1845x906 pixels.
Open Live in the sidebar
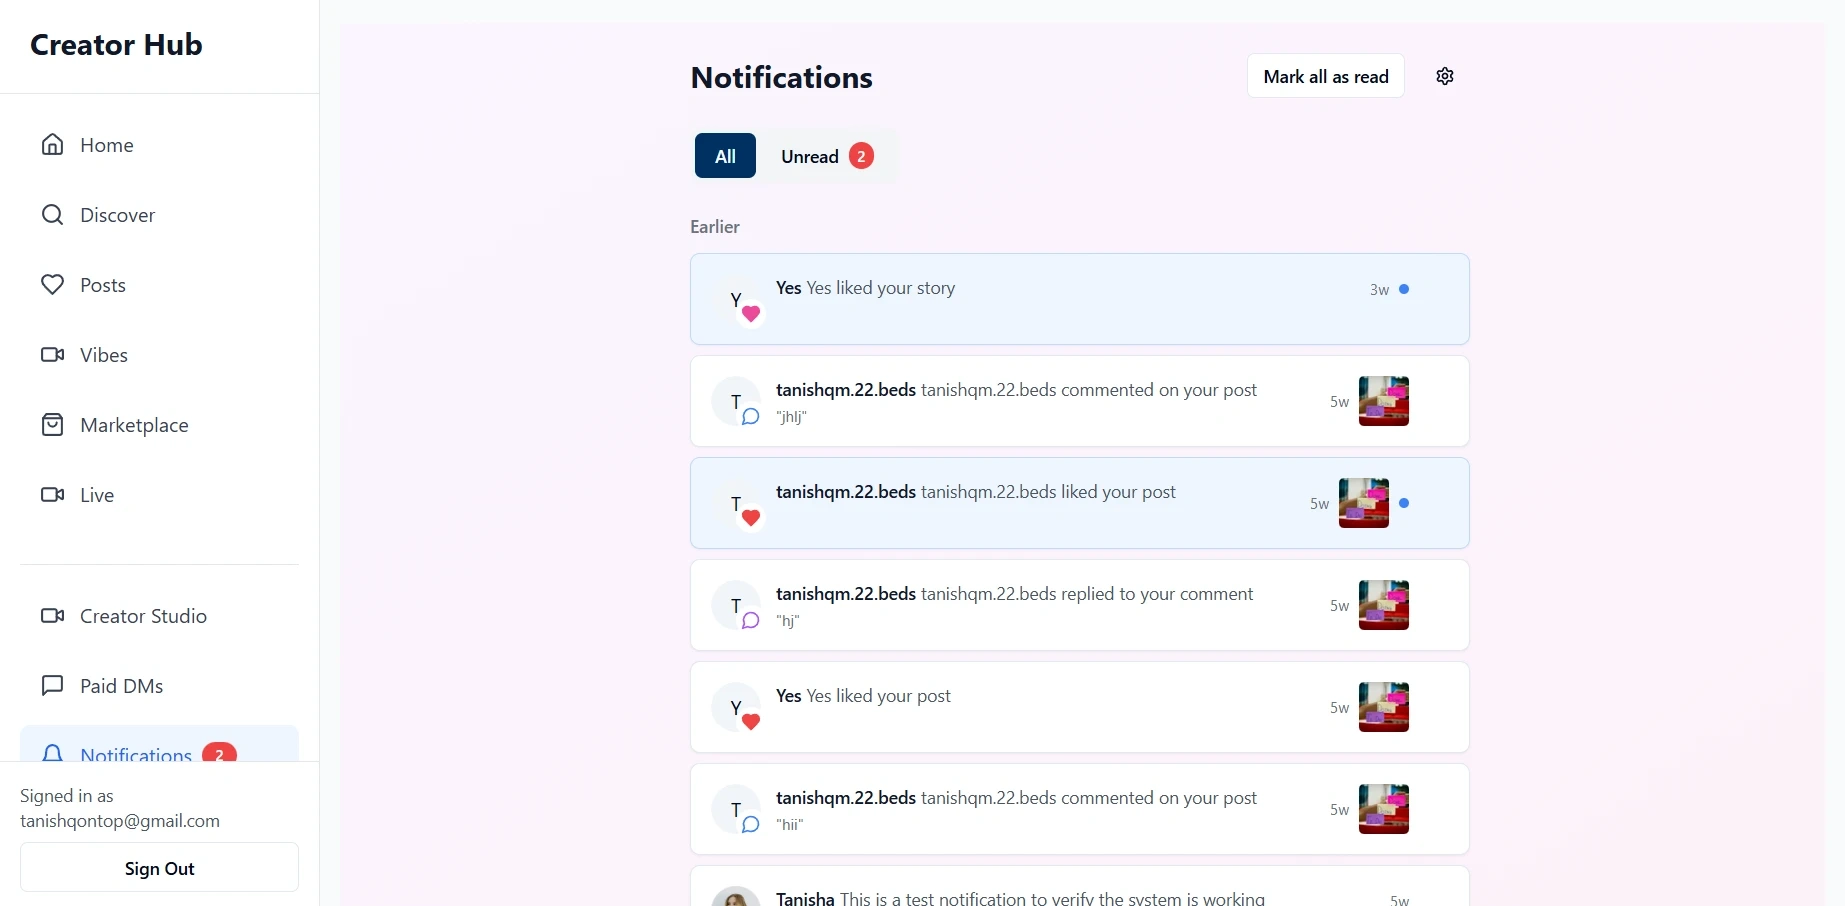pyautogui.click(x=159, y=495)
